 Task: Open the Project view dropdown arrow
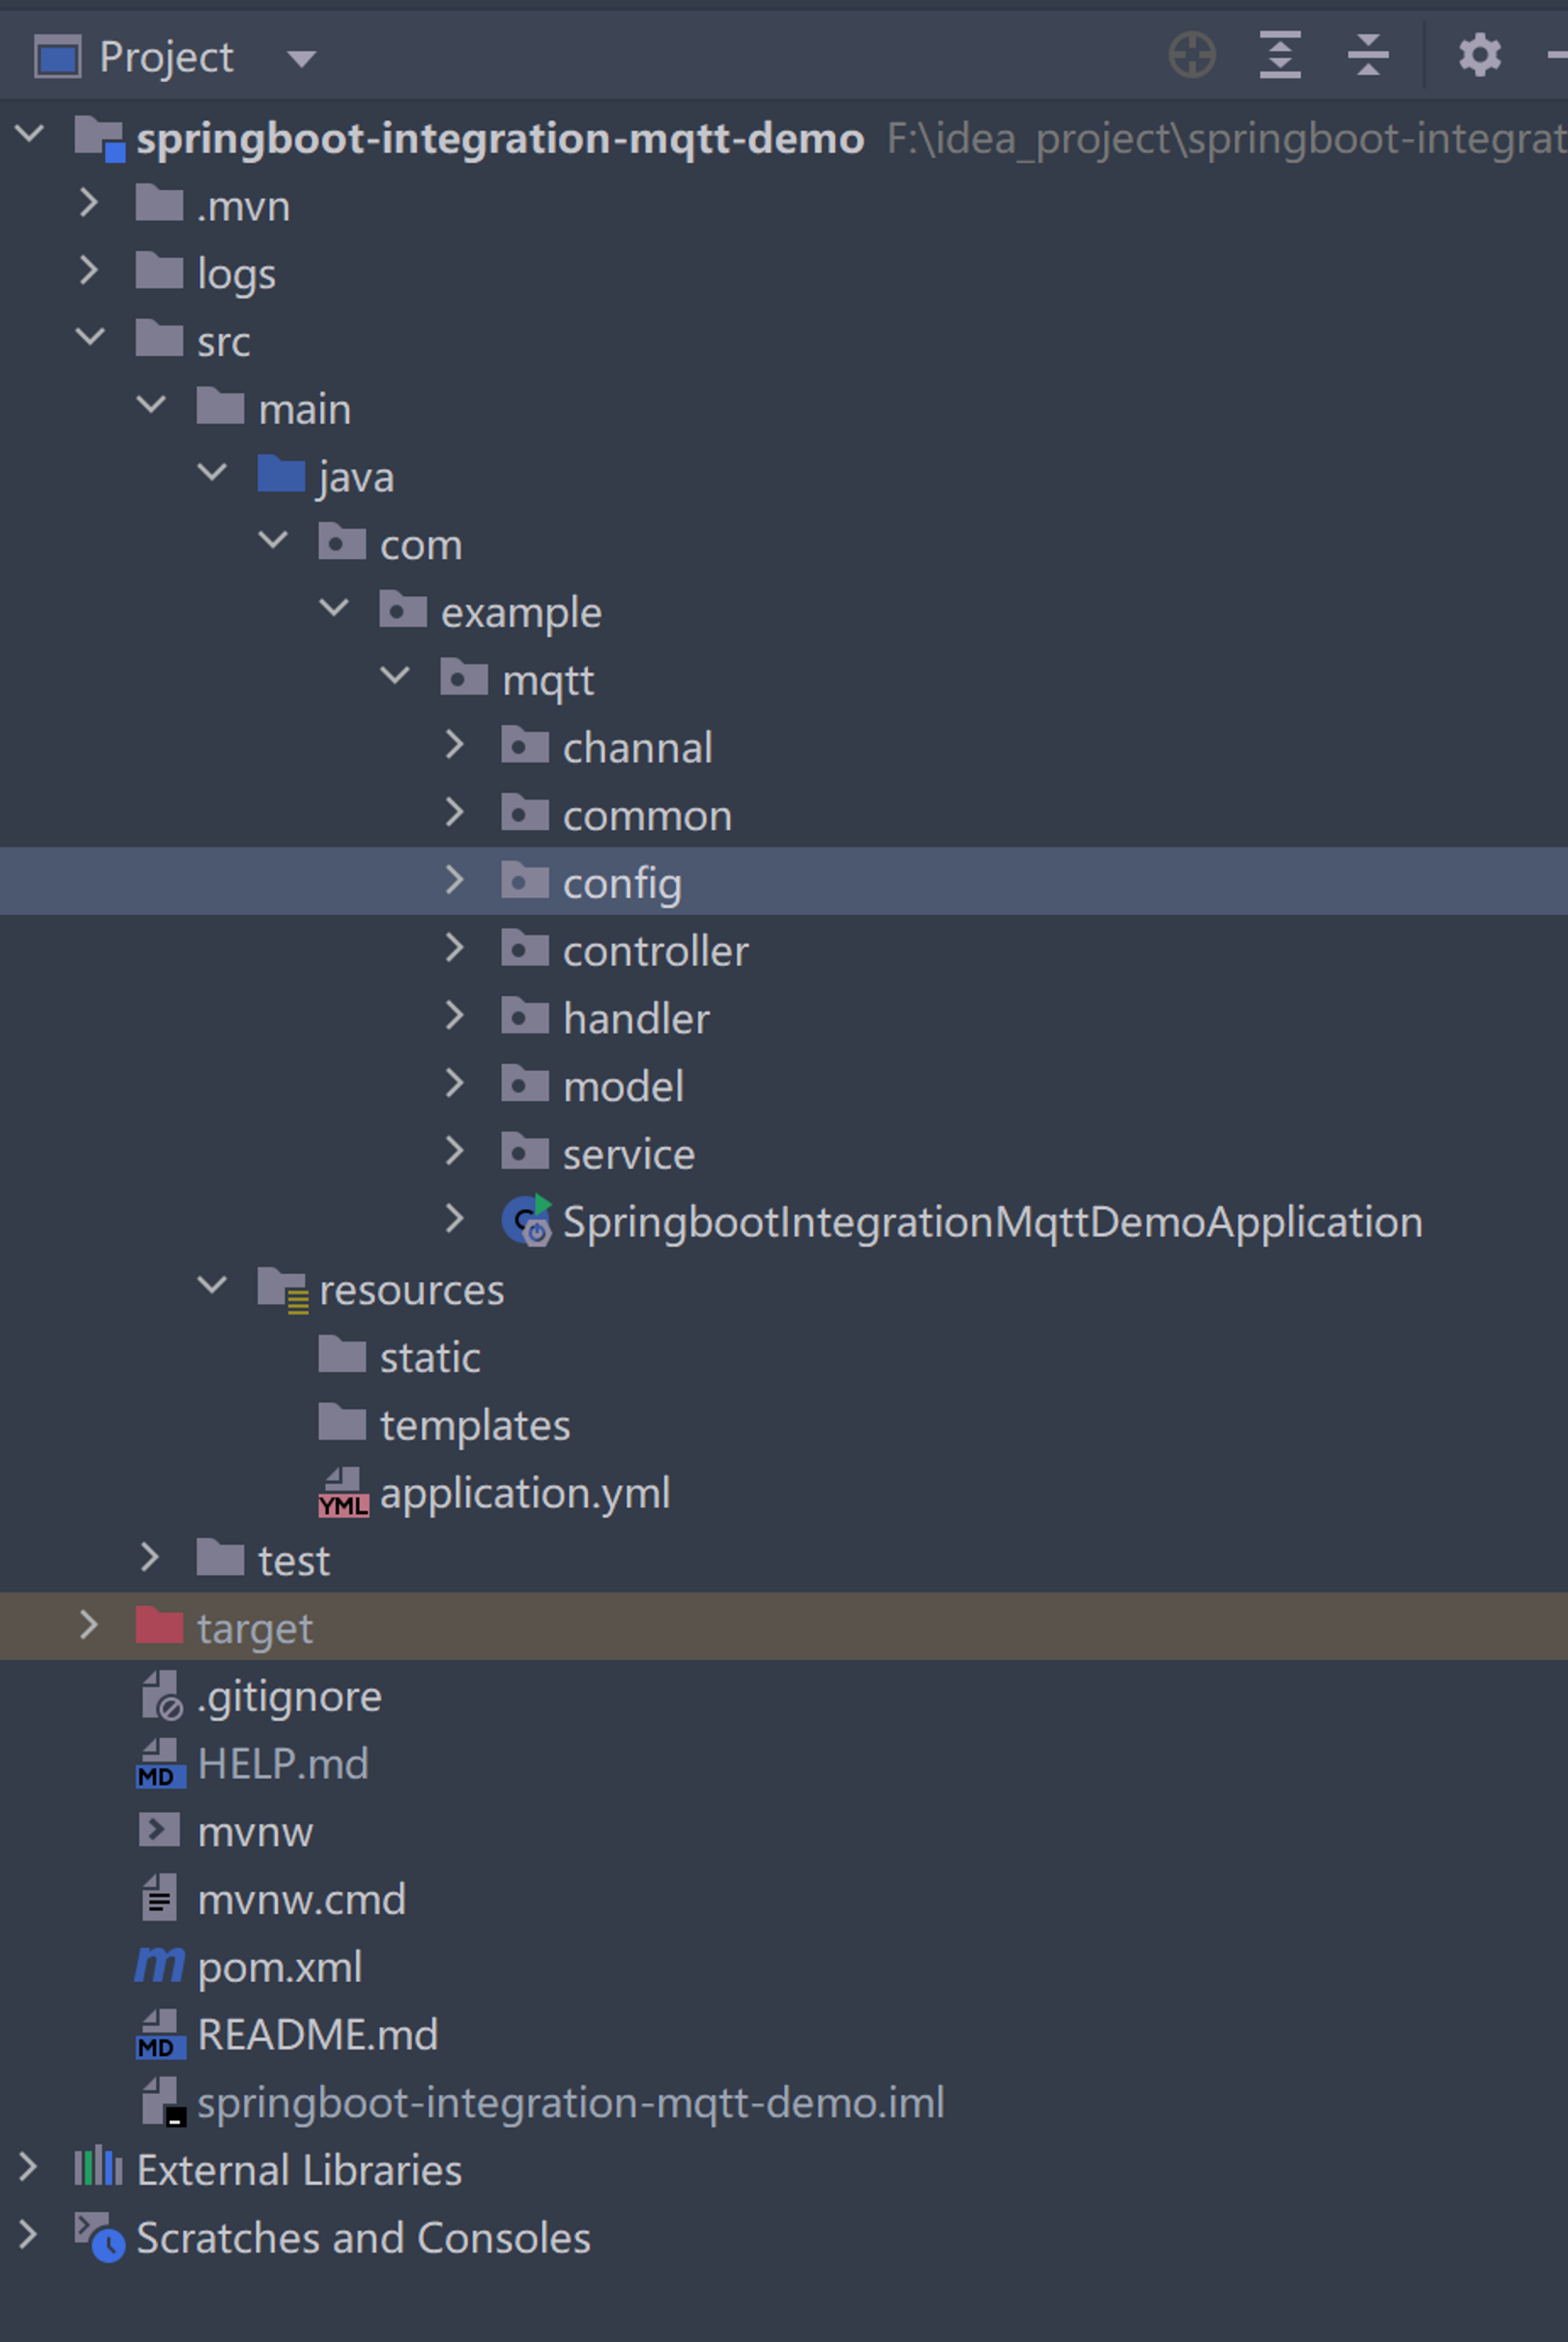pyautogui.click(x=301, y=58)
